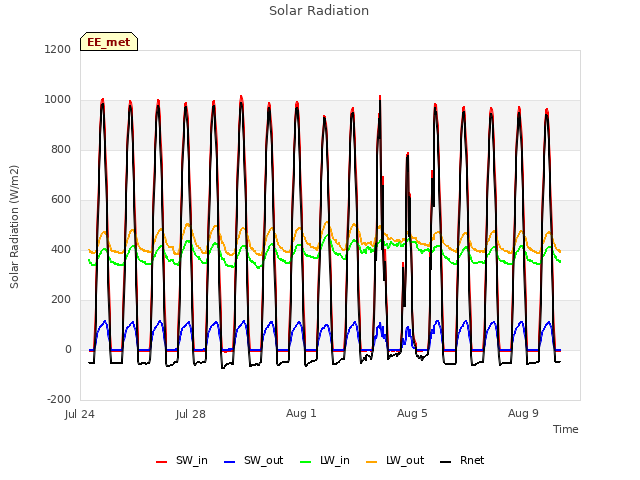Click the Jul 28 x-axis tick label
Screen dimensions: 640x480
[x=191, y=414]
